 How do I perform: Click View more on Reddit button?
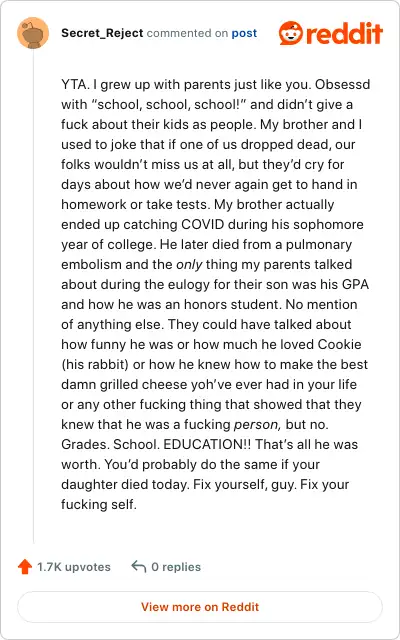tap(200, 607)
